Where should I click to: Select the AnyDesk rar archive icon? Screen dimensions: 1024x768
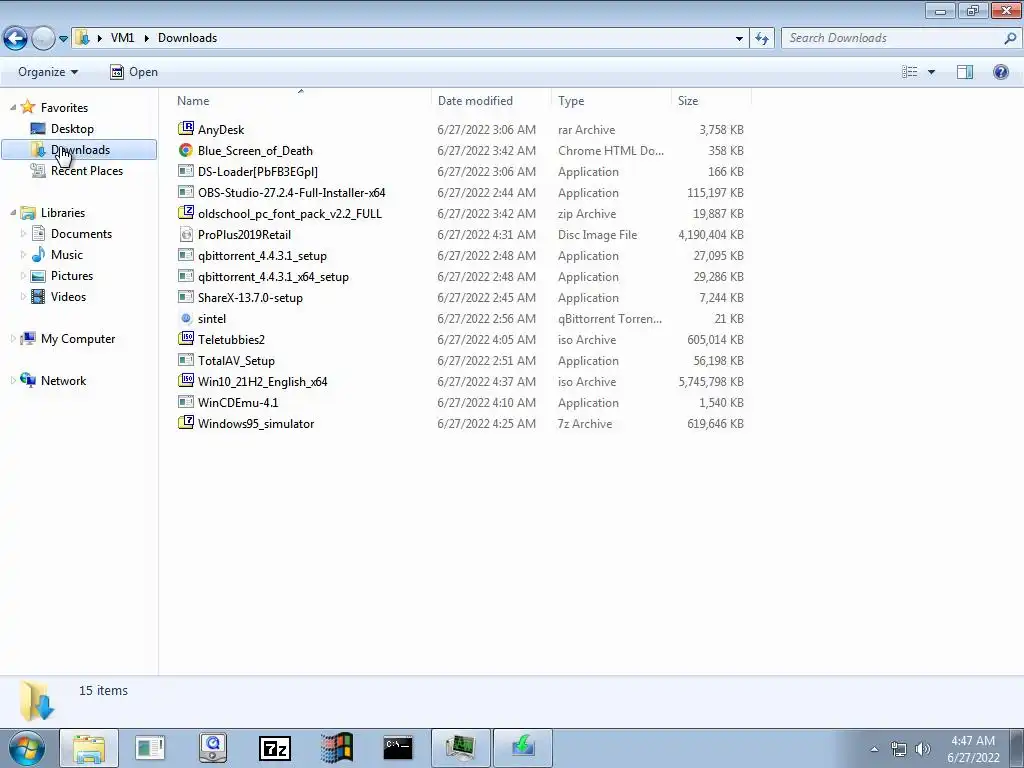pos(186,129)
